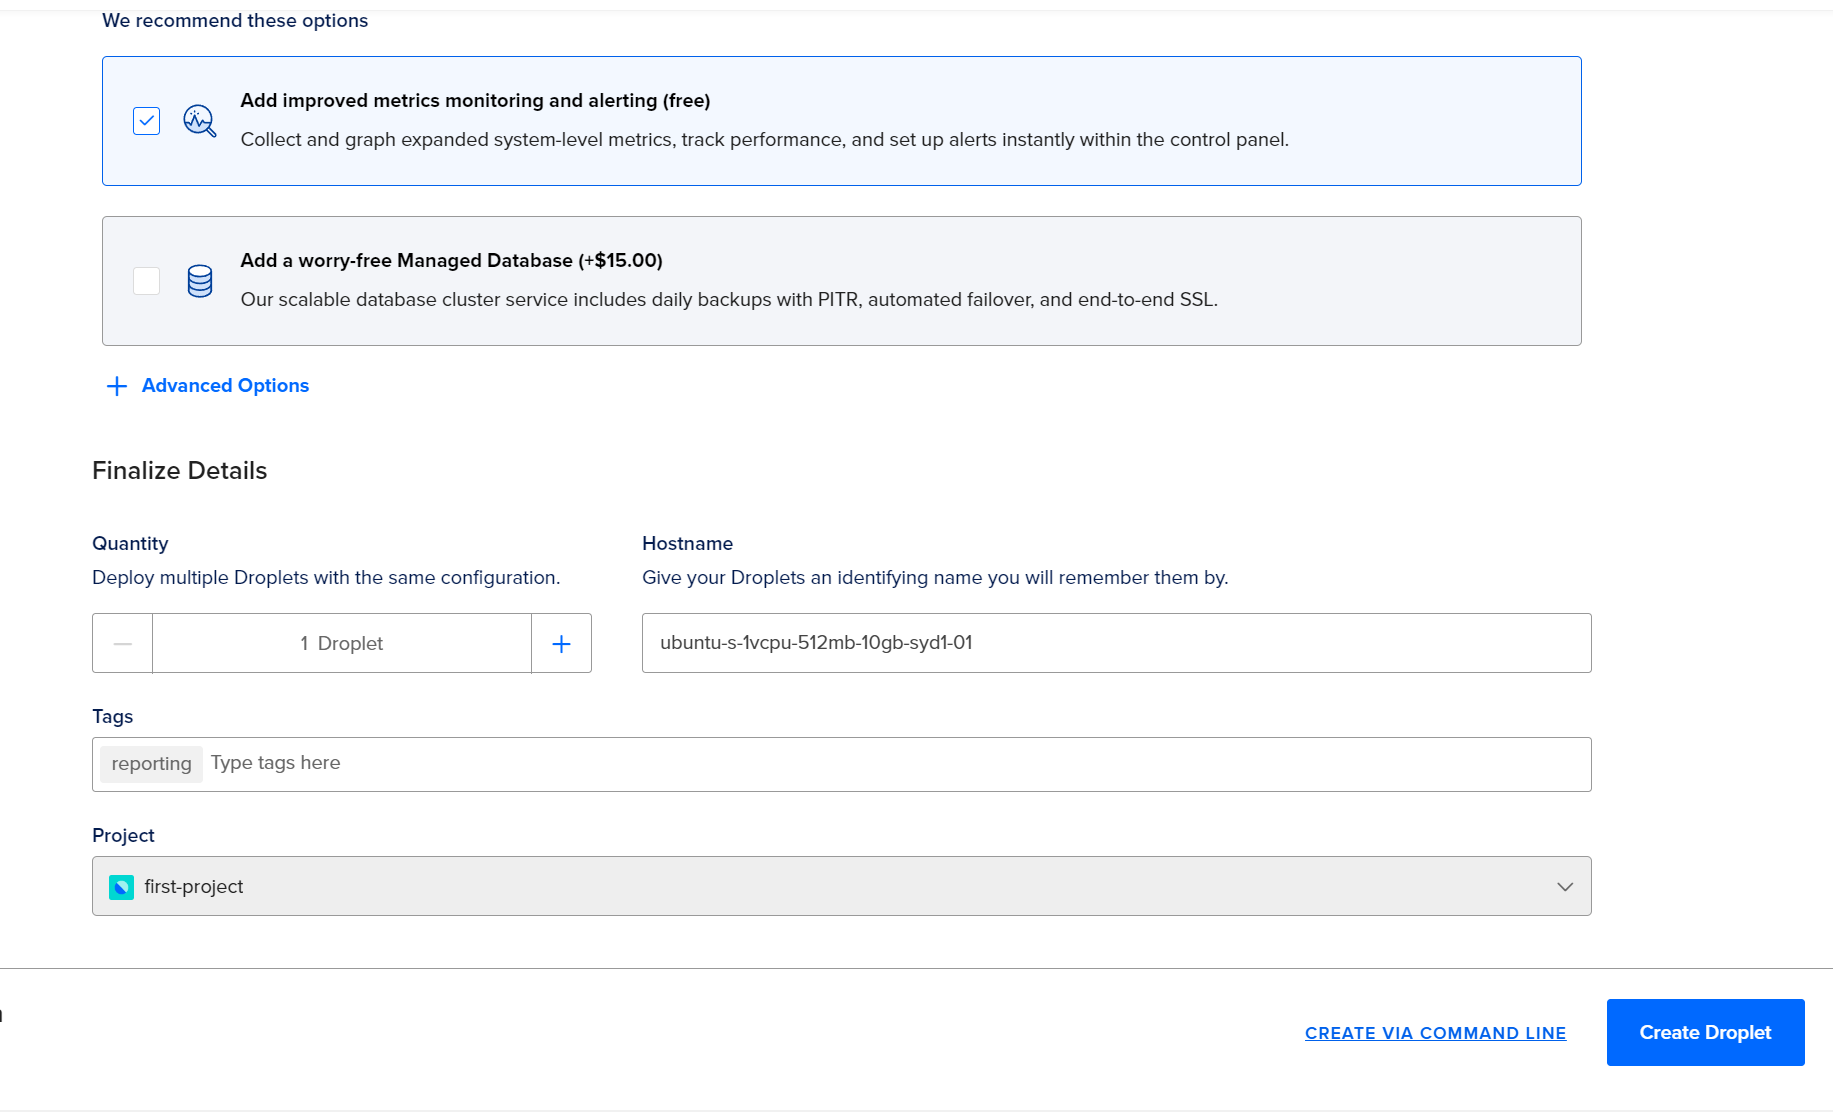Screen dimensions: 1833x1112
Task: Focus the 'Type tags here' input
Action: pos(890,763)
